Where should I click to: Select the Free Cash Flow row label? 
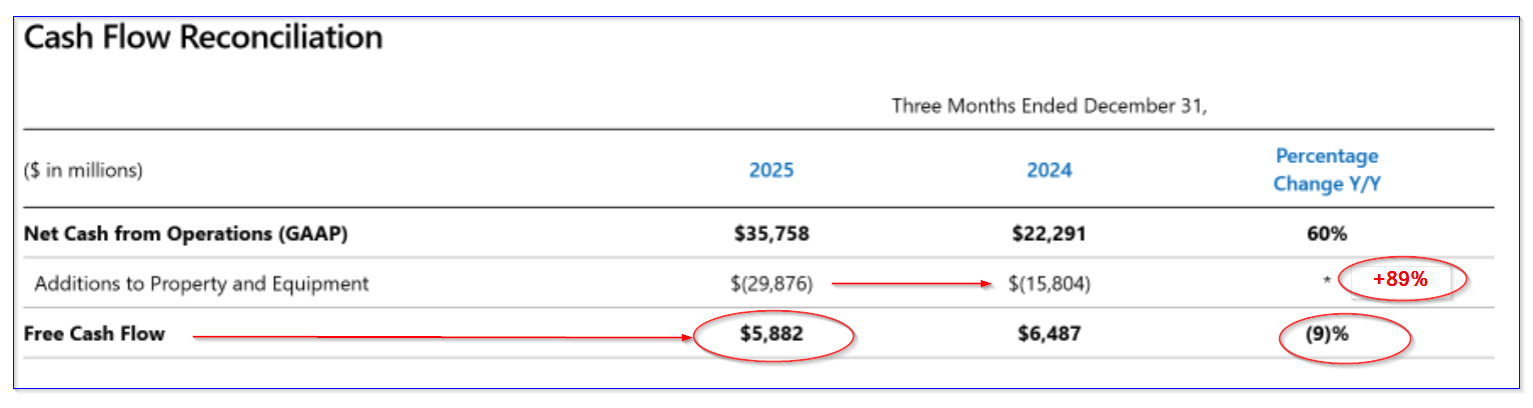pyautogui.click(x=94, y=334)
